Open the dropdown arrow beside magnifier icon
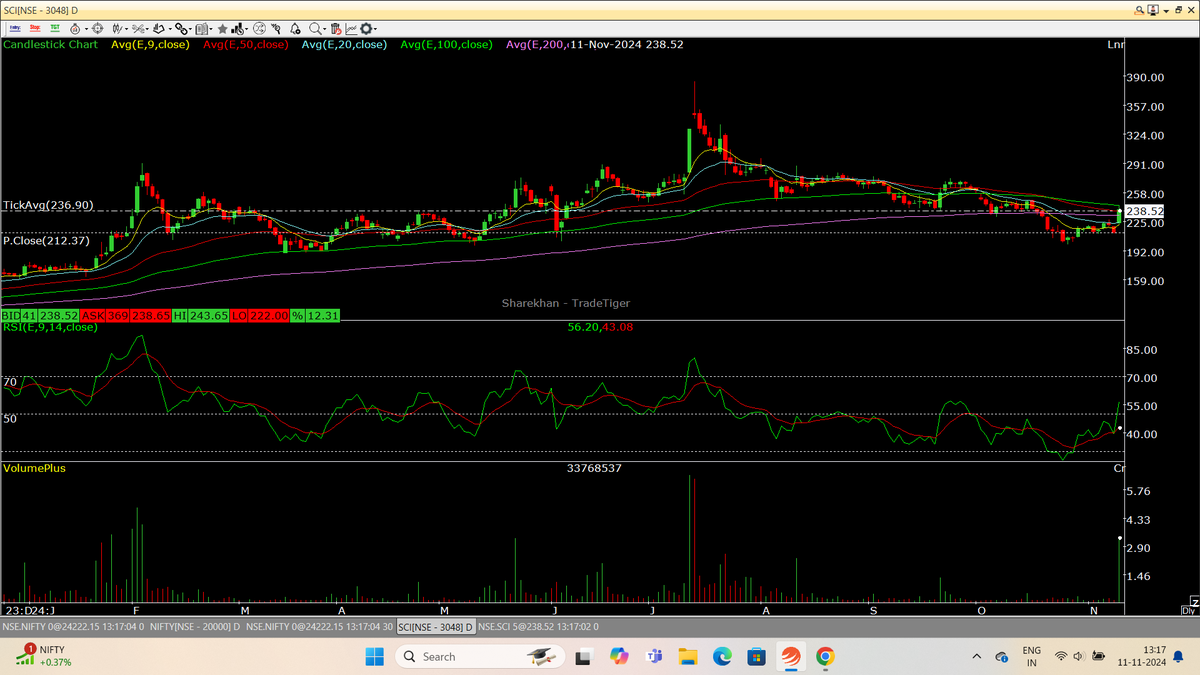This screenshot has width=1200, height=675. click(x=325, y=29)
